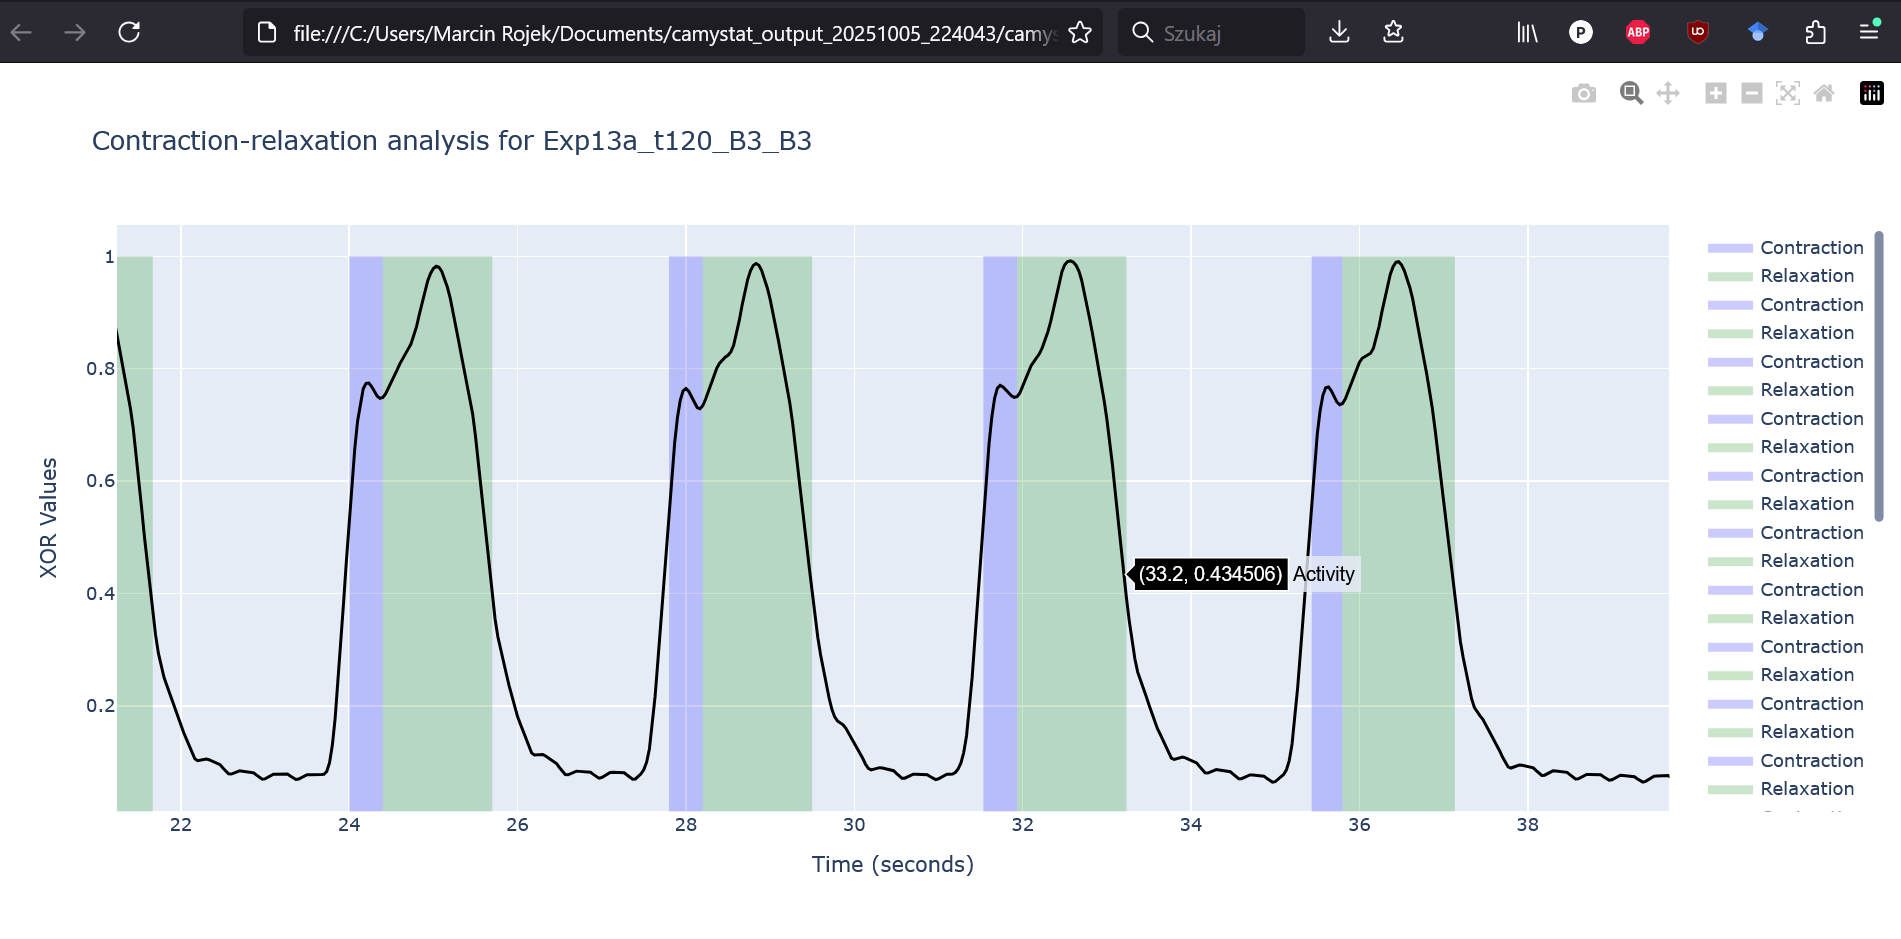Click the purple contraction band at 24 seconds
Screen dimensions: 1901x939
366,533
